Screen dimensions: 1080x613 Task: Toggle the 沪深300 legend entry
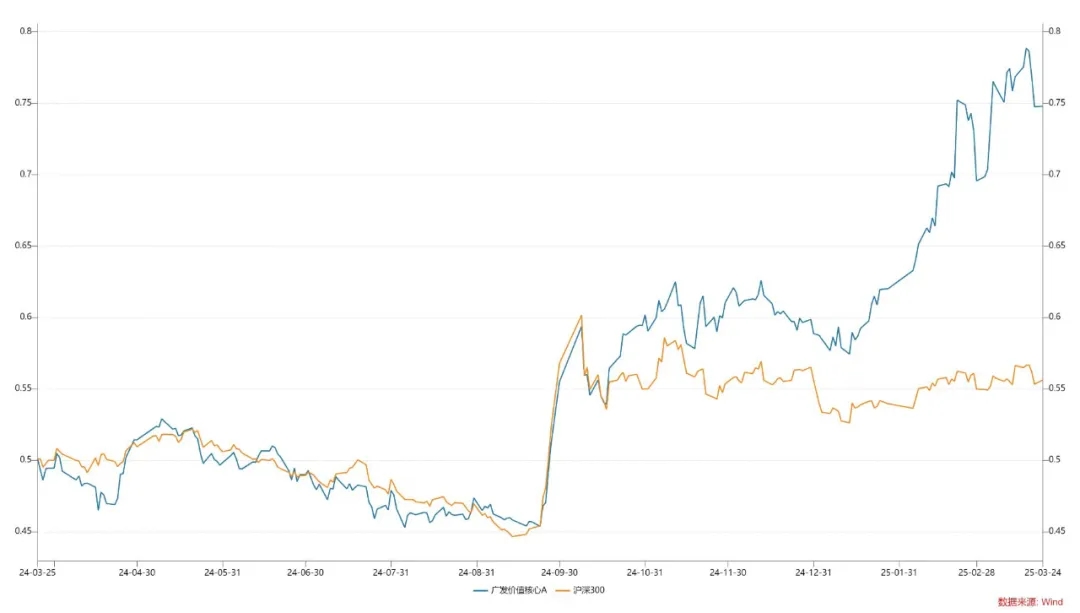coord(588,590)
